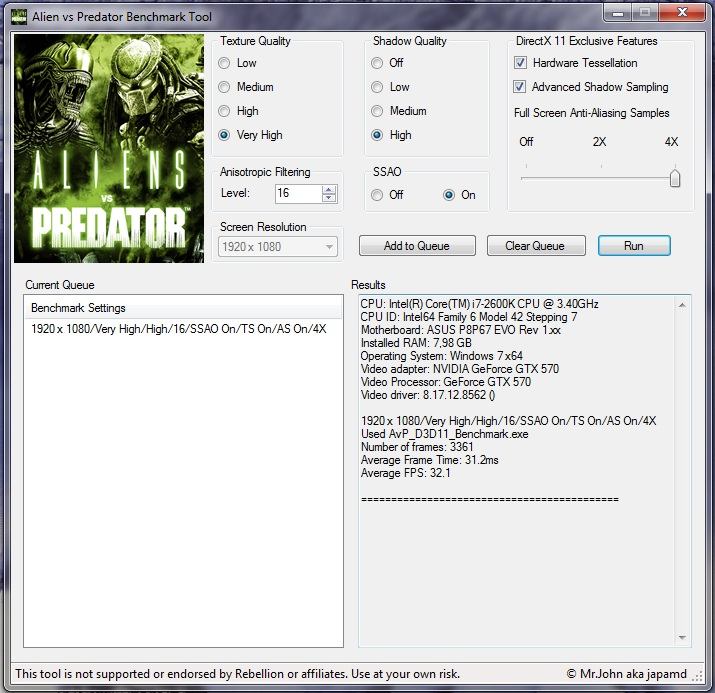Click the Benchmark Settings column header

183,308
